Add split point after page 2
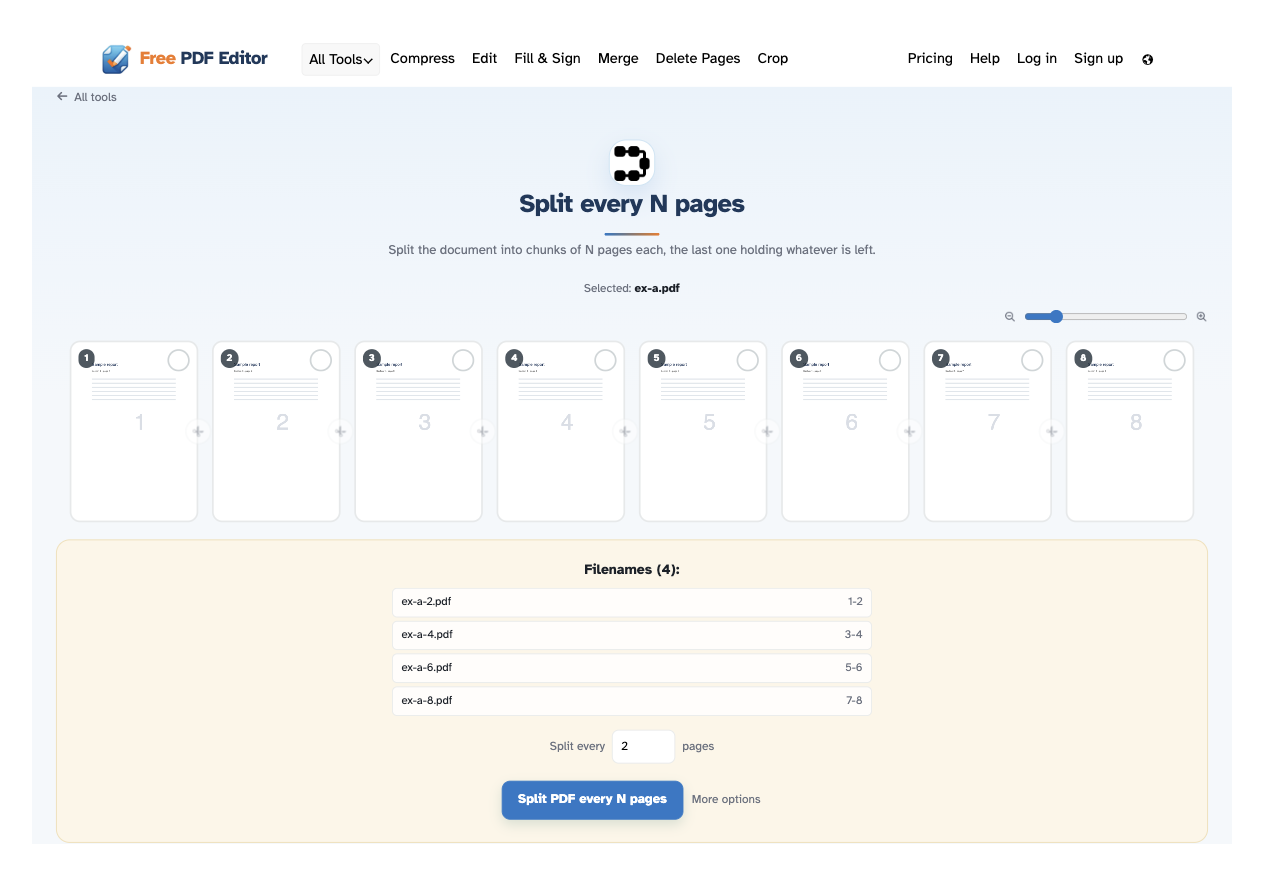1264x876 pixels. pyautogui.click(x=340, y=432)
